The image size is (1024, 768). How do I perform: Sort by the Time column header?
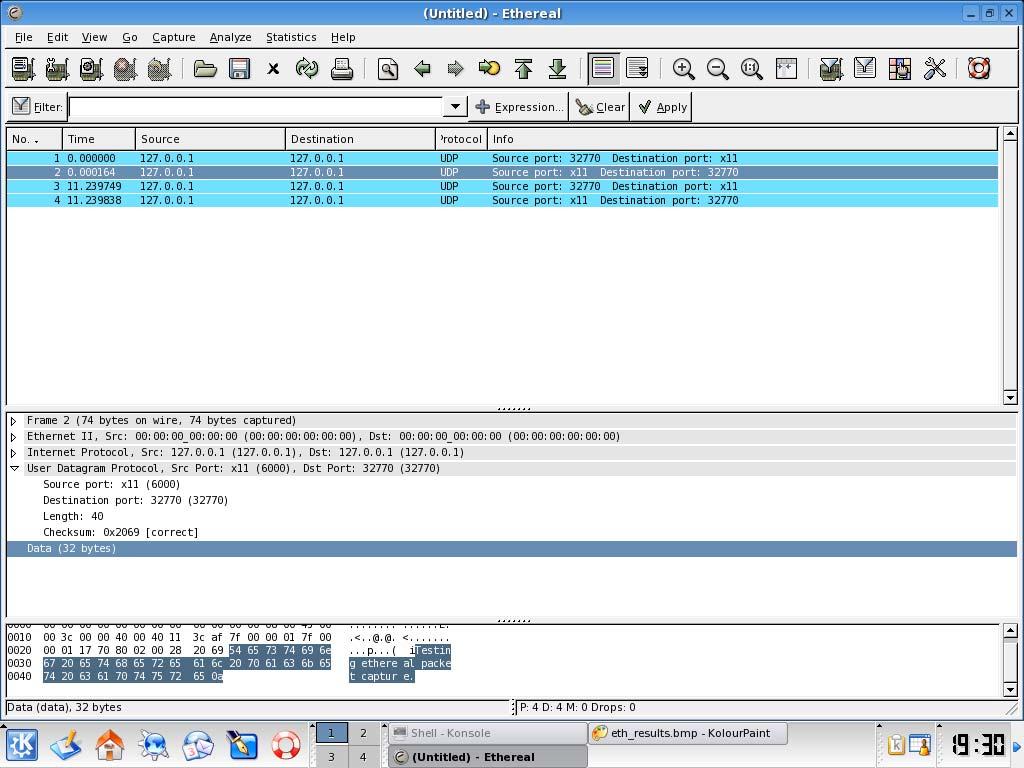click(x=99, y=139)
